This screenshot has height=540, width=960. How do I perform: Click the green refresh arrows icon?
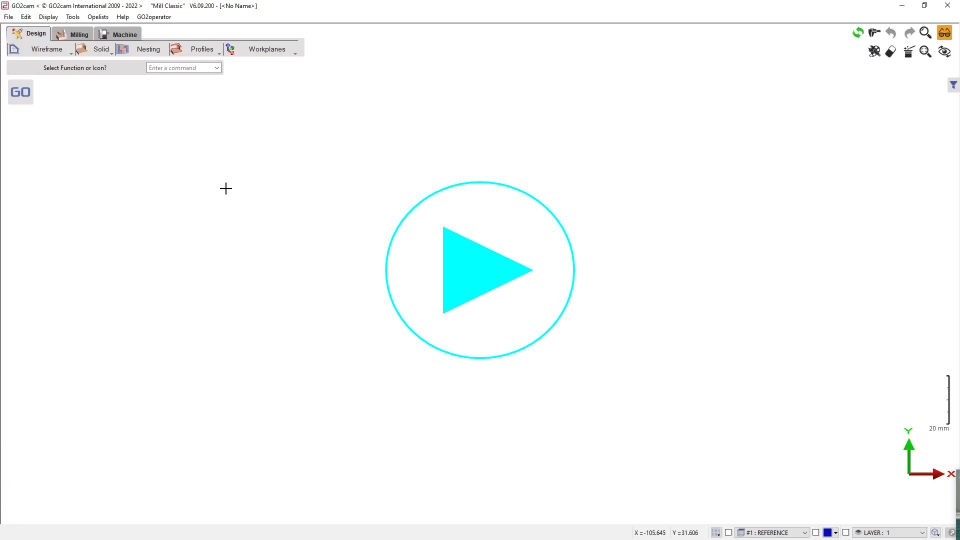[858, 33]
